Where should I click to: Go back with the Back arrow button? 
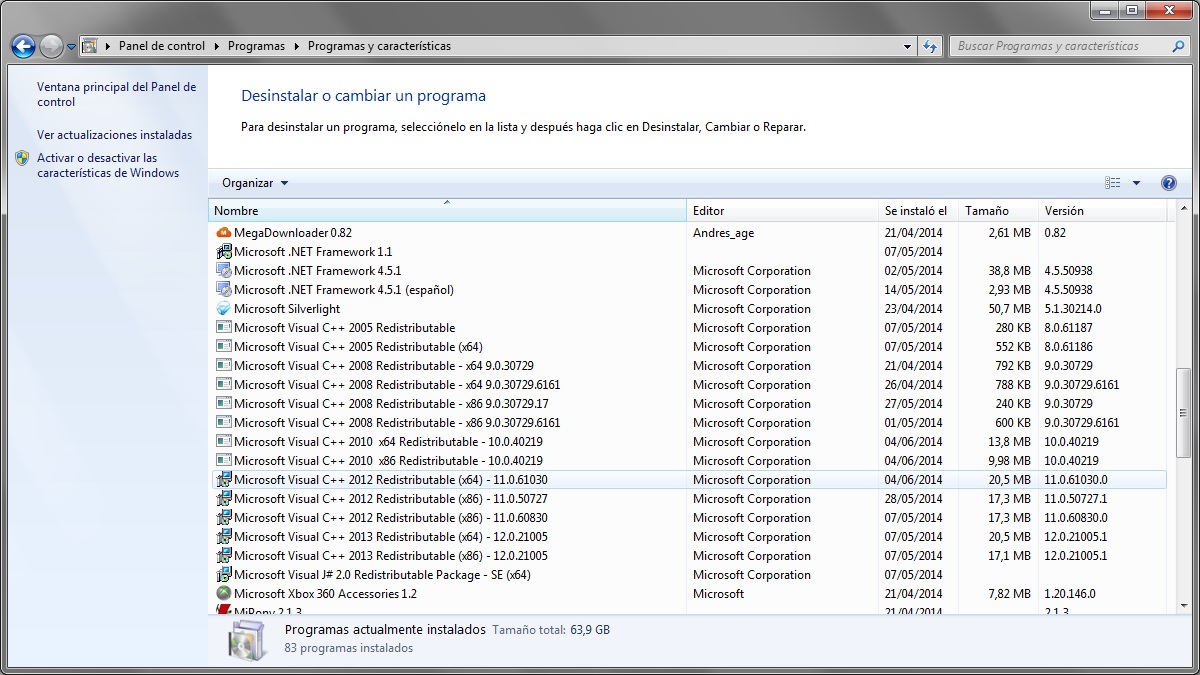[x=23, y=46]
